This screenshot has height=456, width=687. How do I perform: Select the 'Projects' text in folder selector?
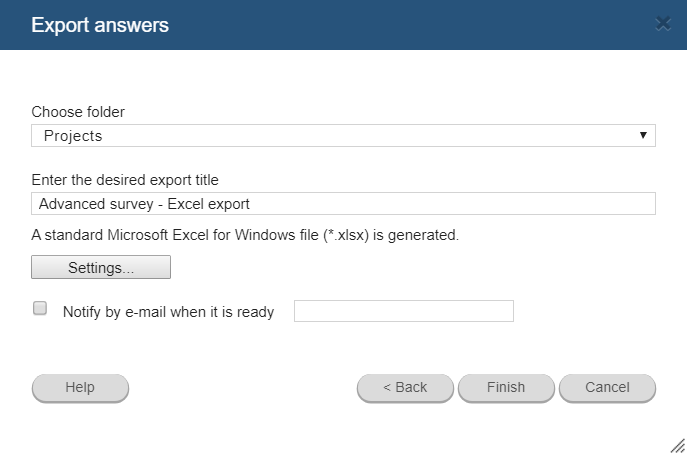[73, 136]
